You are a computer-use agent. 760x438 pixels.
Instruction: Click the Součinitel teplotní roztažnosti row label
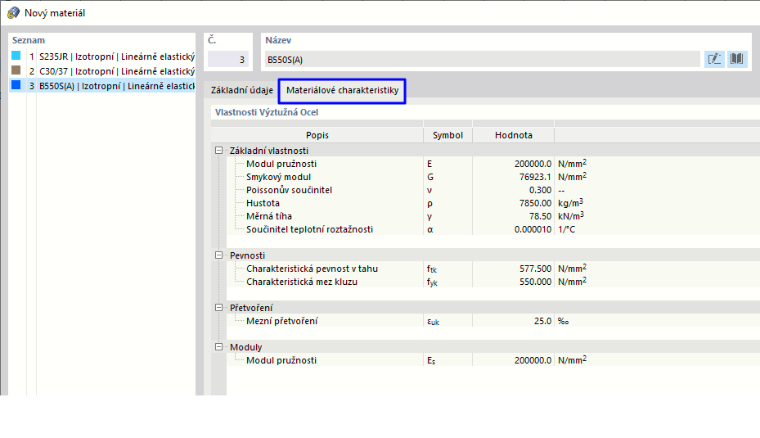tap(309, 229)
